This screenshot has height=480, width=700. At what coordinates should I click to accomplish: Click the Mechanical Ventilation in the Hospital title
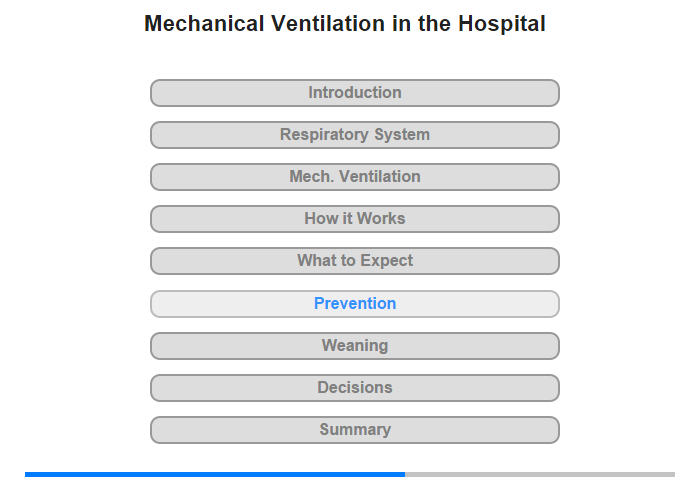345,23
